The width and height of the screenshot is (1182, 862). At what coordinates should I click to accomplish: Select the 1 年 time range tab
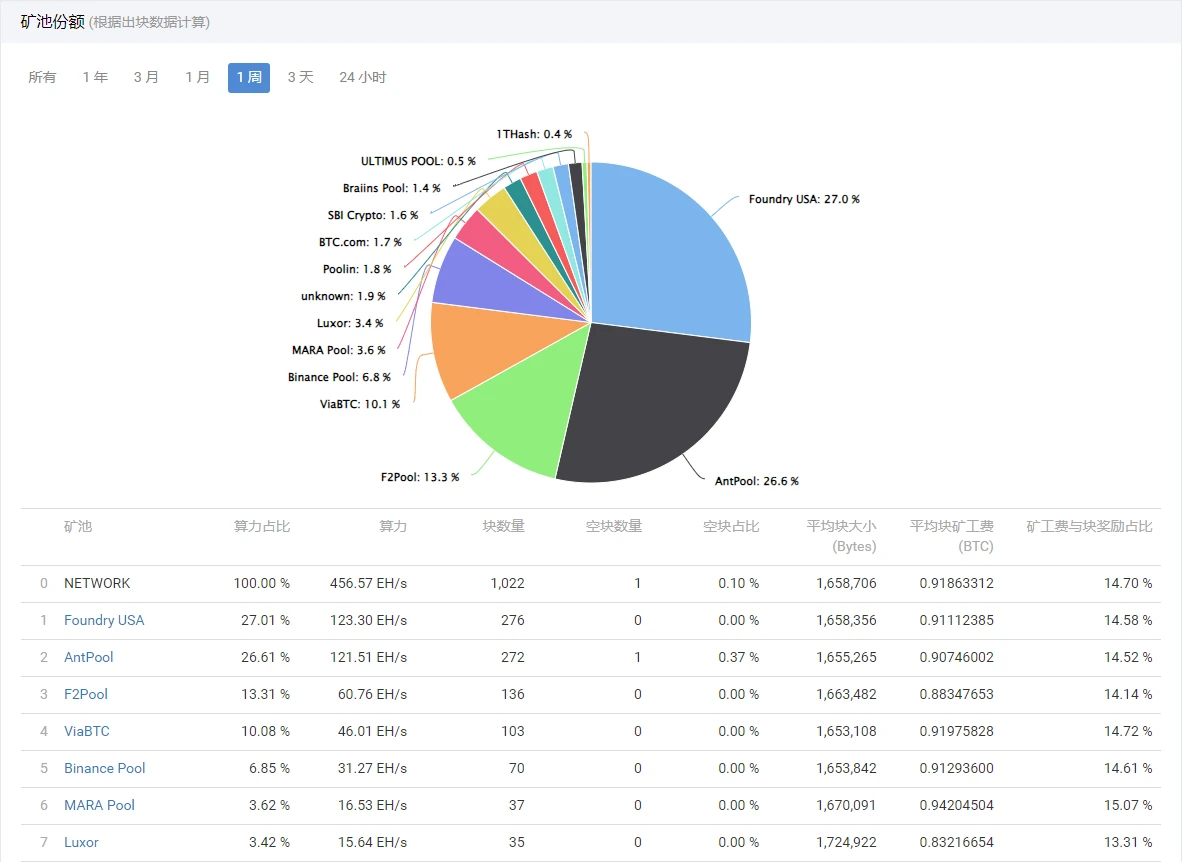[x=94, y=77]
